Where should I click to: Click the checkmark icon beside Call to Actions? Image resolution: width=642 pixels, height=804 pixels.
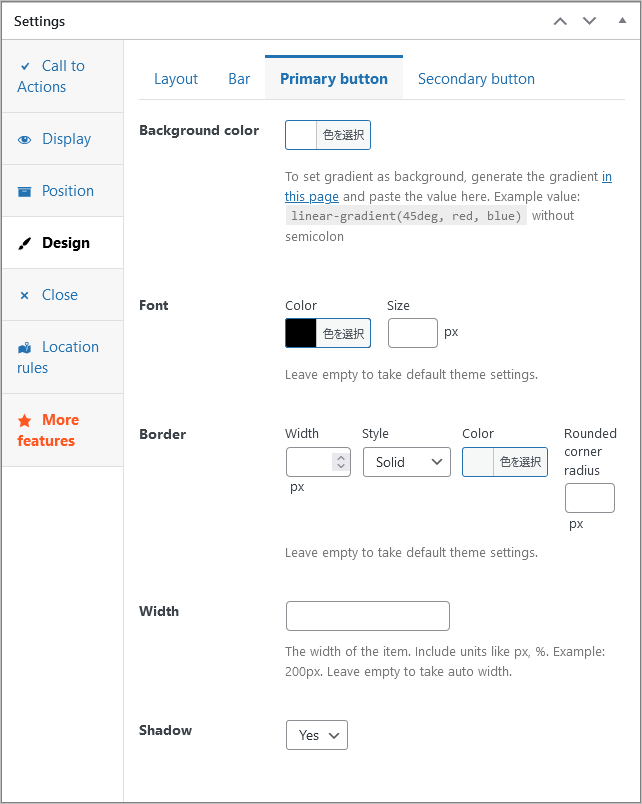coord(25,66)
